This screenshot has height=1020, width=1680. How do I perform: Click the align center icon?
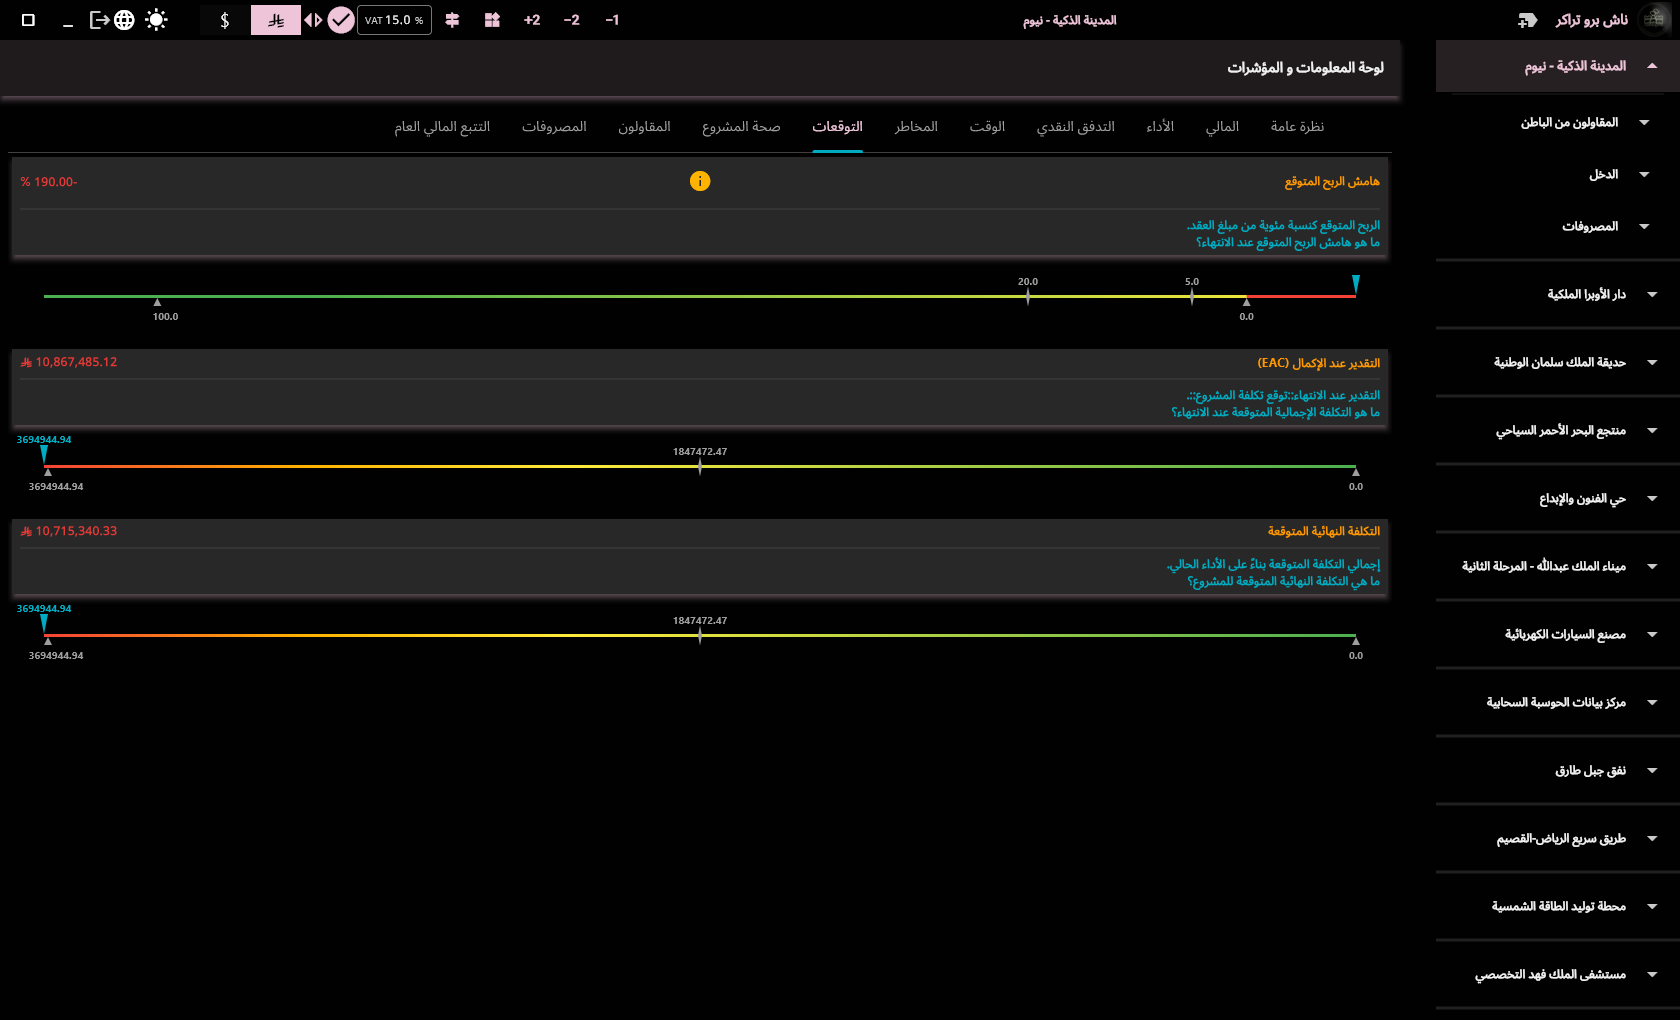452,20
